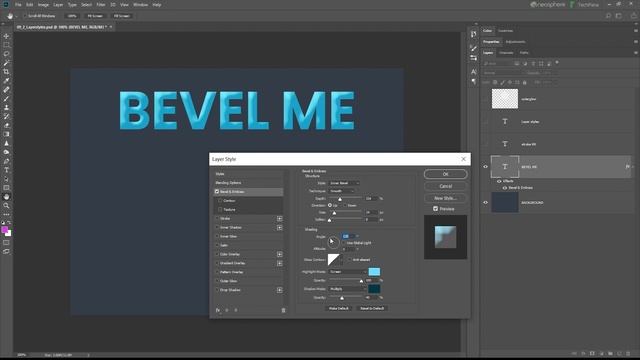Open the Shadow Mode dropdown
The image size is (640, 360).
tap(348, 289)
